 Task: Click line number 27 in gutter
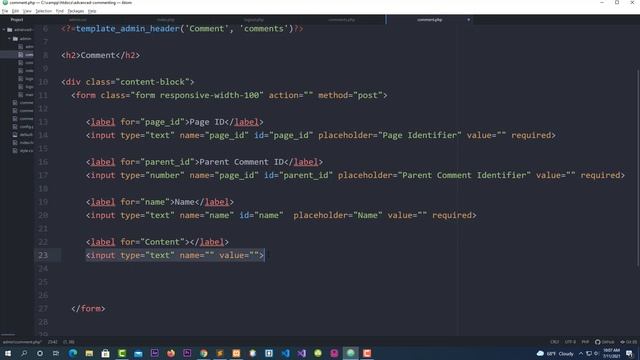click(x=43, y=309)
